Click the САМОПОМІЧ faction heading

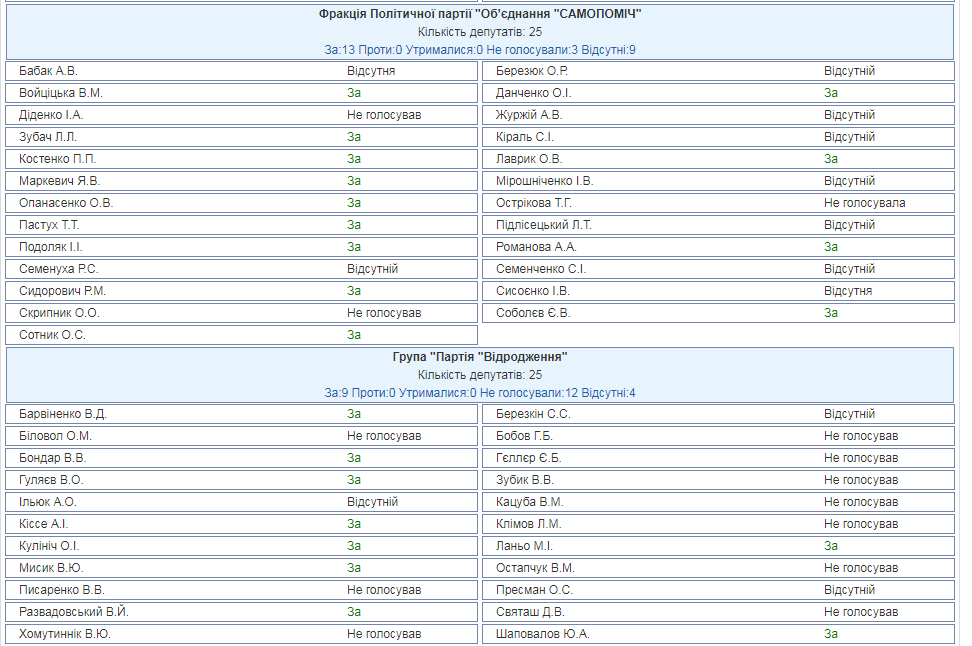480,14
